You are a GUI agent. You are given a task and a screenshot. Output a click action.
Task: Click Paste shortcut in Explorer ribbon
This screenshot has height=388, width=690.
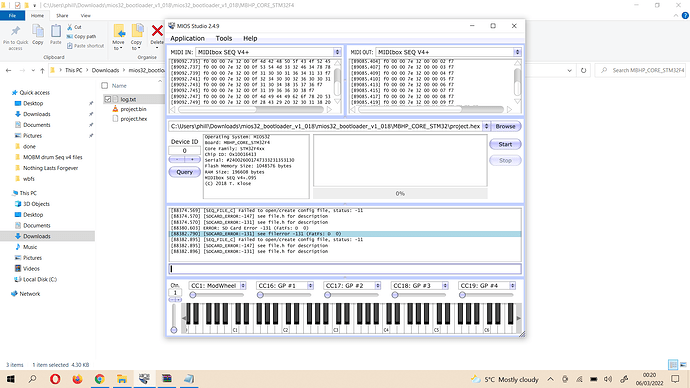(x=85, y=46)
